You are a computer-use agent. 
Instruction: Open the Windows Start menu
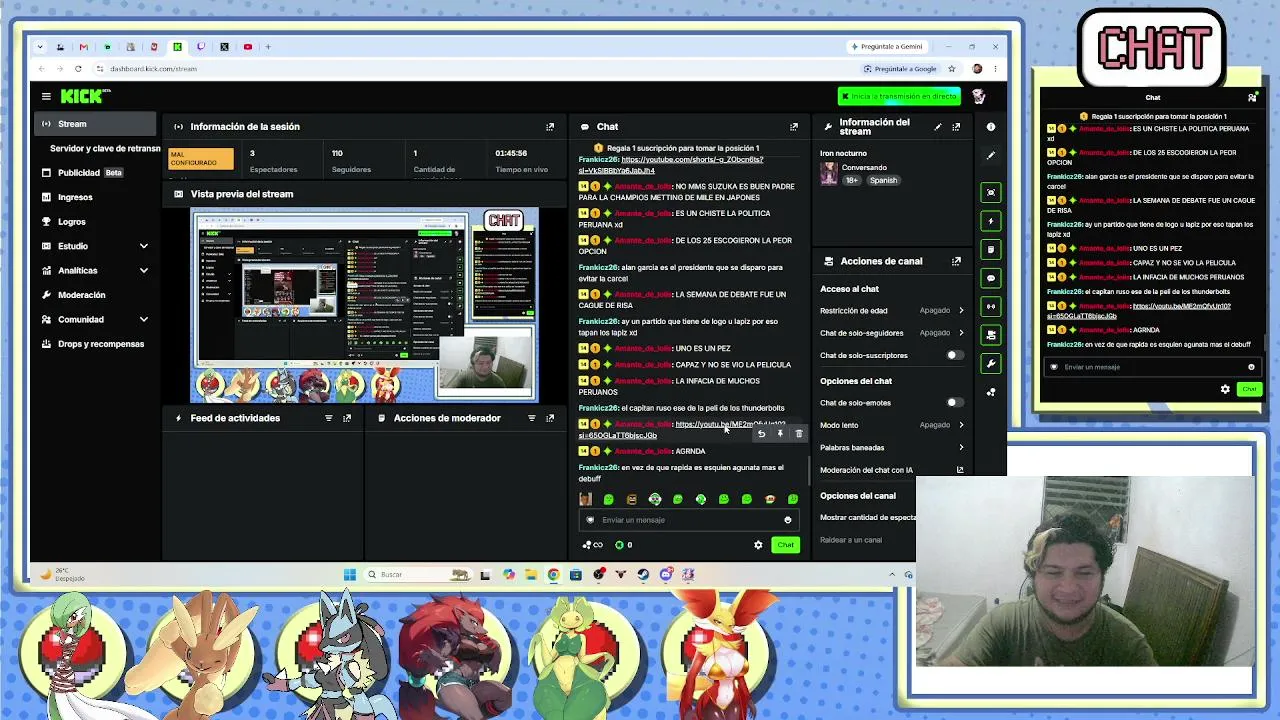349,574
